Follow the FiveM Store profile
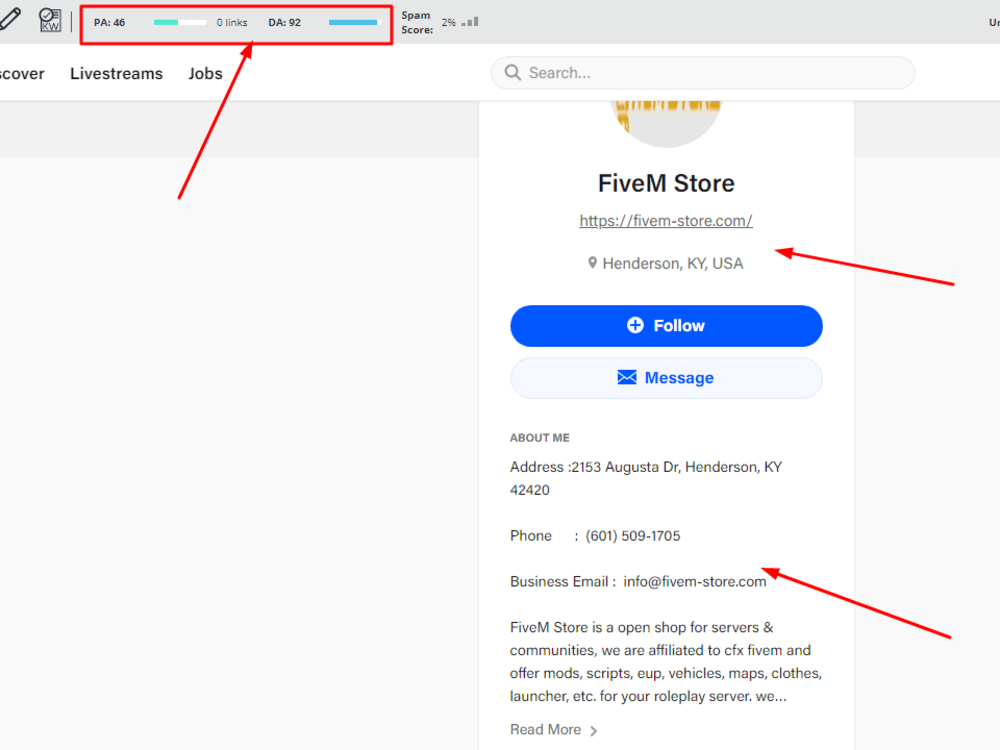 click(x=666, y=326)
